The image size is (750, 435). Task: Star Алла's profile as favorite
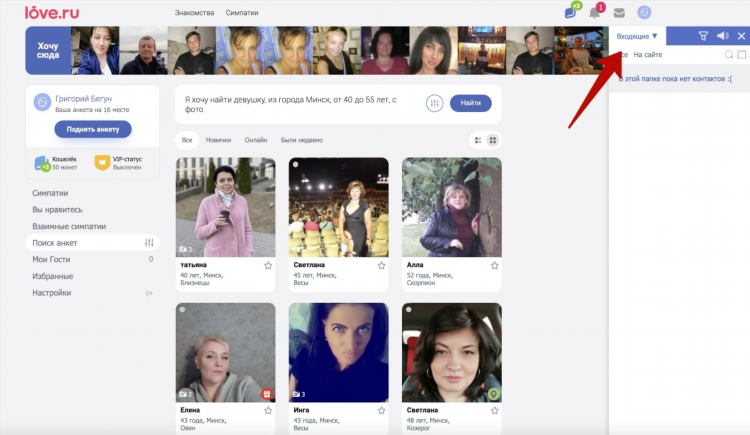495,266
